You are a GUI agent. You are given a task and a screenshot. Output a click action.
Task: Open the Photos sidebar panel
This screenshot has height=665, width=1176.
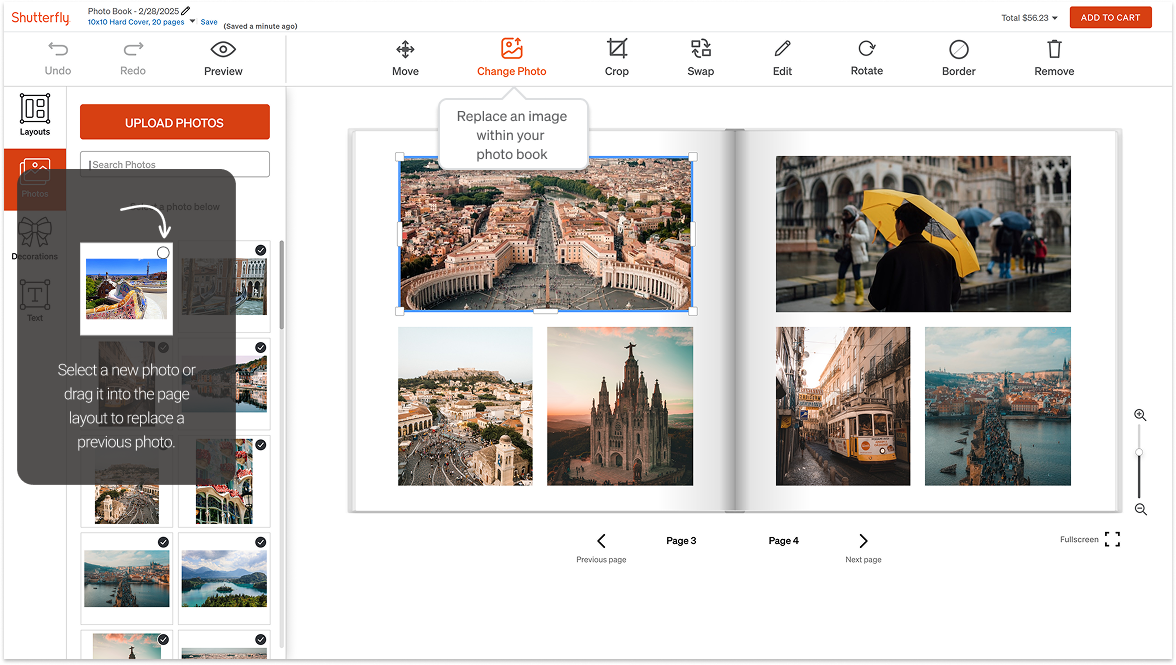pyautogui.click(x=34, y=178)
